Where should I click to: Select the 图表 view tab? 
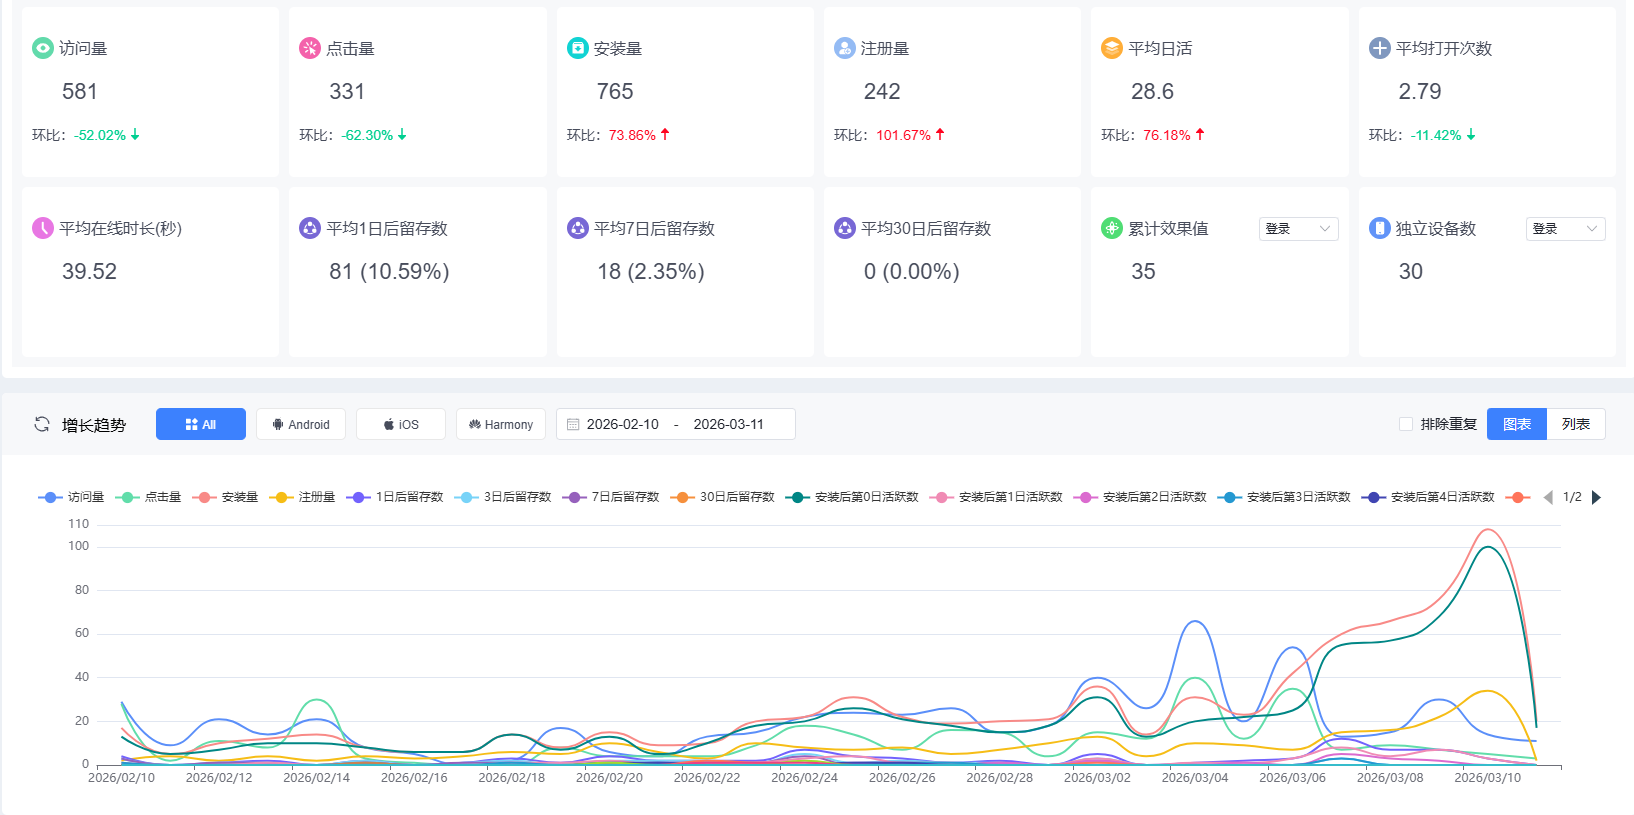(x=1516, y=424)
